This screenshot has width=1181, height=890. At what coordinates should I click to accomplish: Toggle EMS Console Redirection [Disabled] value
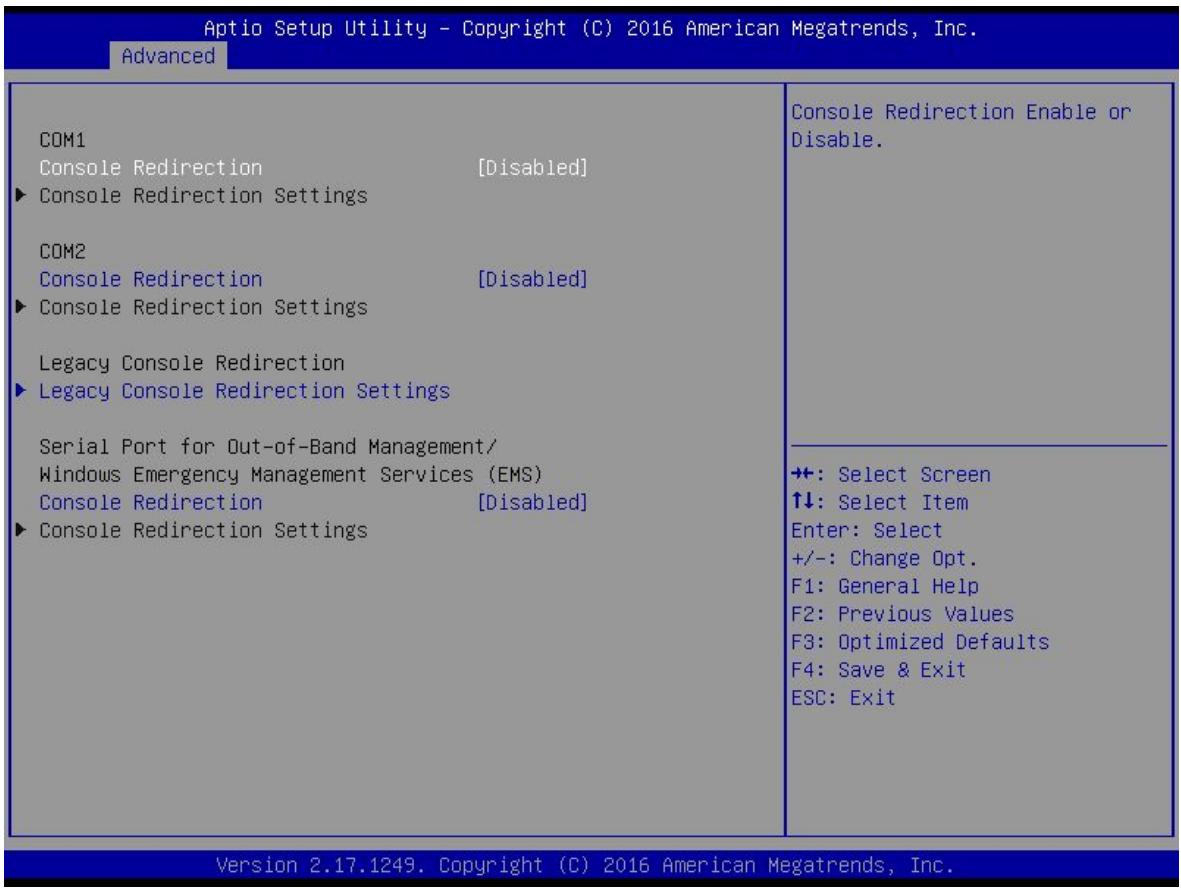[532, 502]
